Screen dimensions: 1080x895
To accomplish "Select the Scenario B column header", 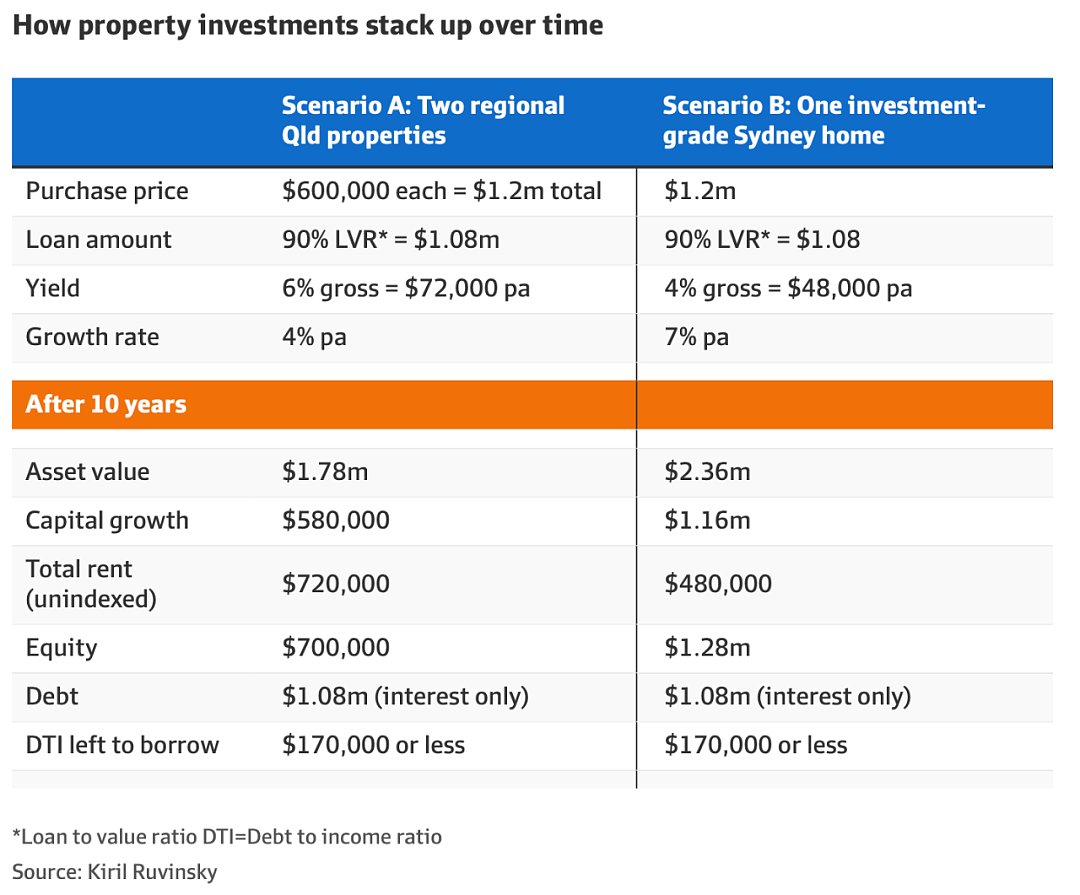I will coord(824,121).
